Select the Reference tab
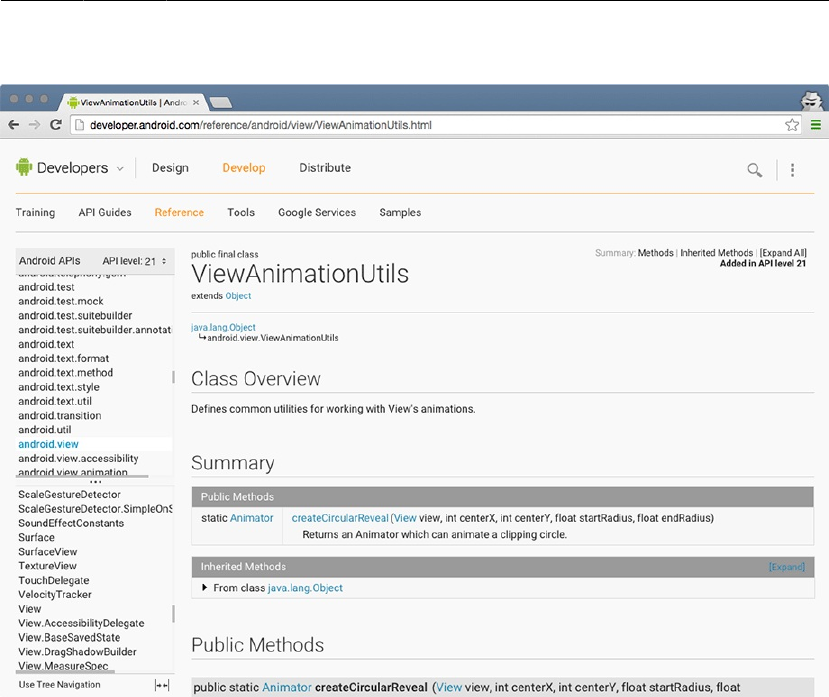Viewport: 829px width, 697px height. tap(179, 212)
